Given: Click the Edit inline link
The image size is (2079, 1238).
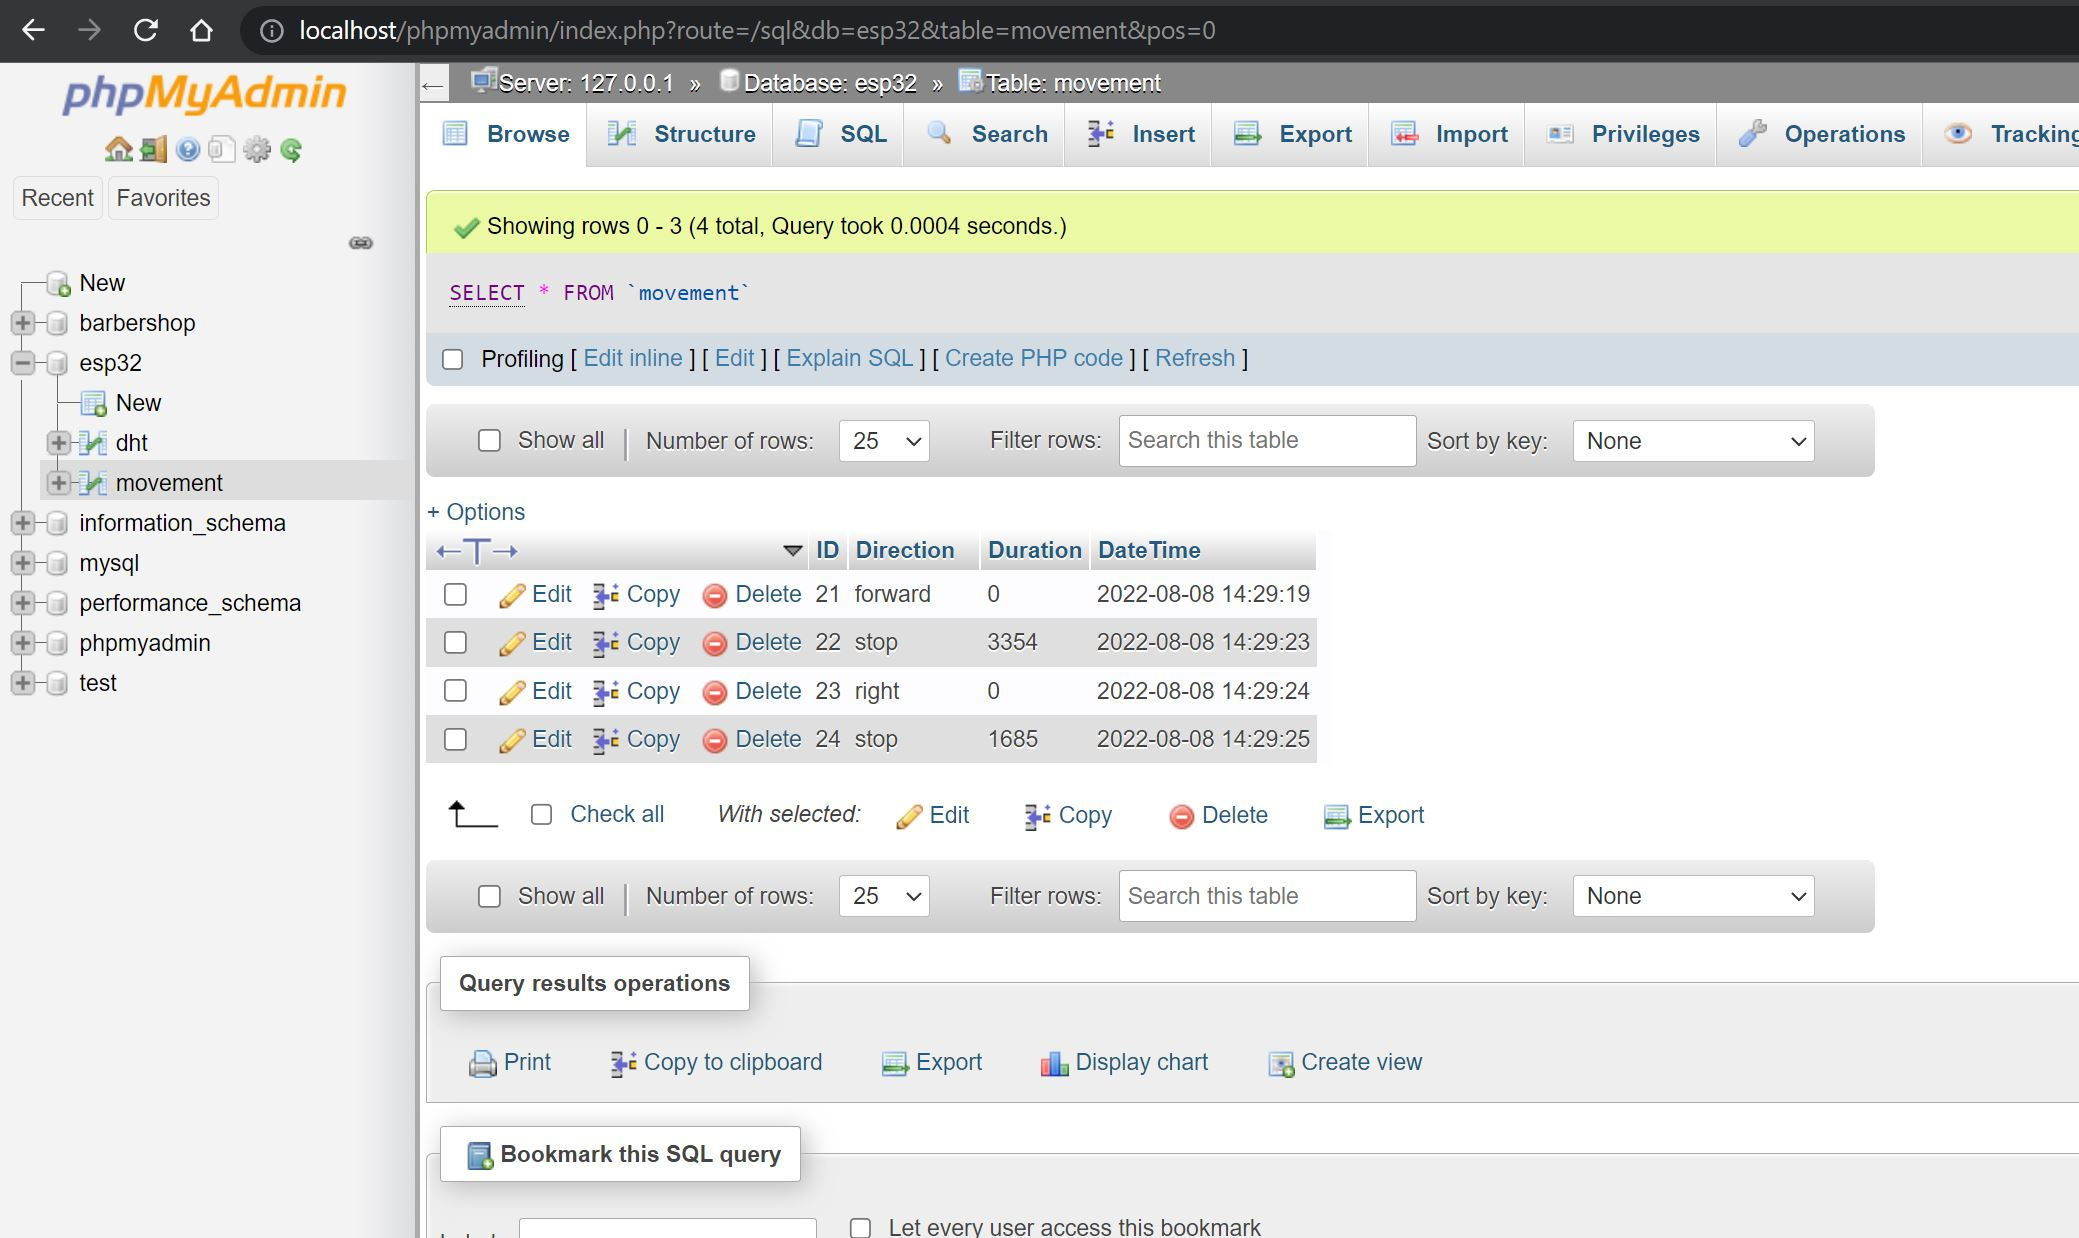Looking at the screenshot, I should (632, 358).
